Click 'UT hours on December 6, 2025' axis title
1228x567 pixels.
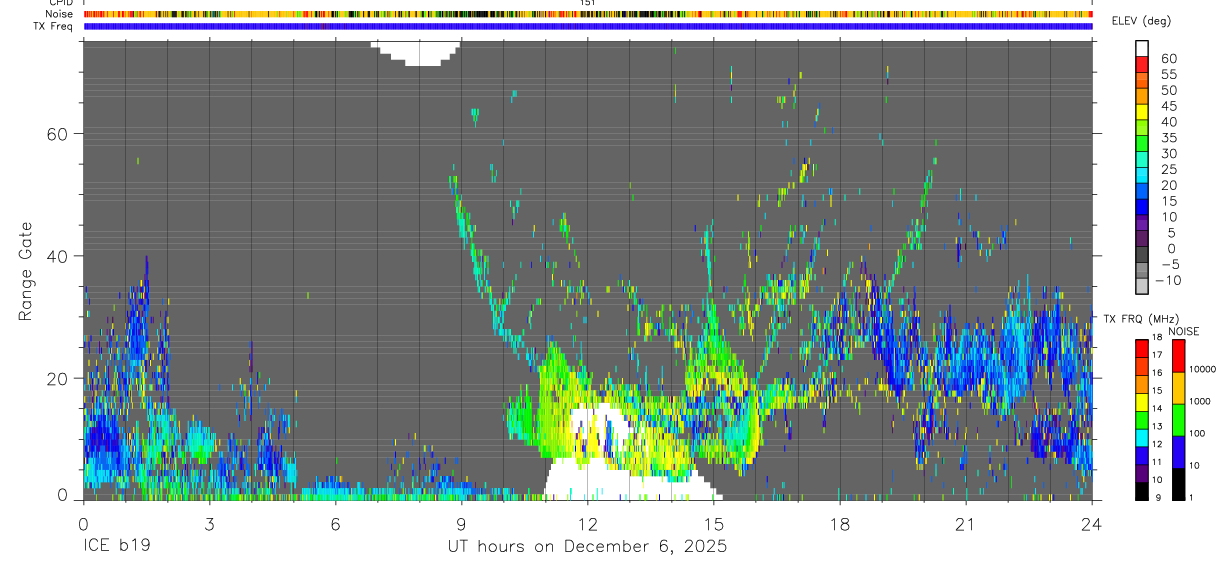coord(587,547)
